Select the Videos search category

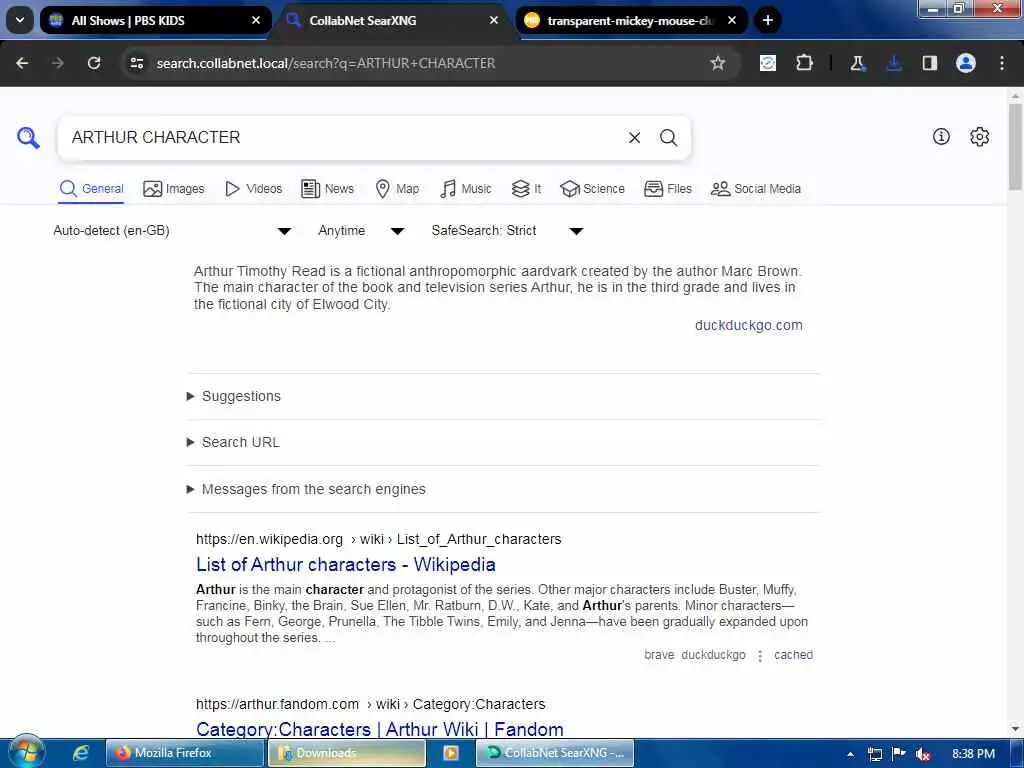click(x=253, y=189)
